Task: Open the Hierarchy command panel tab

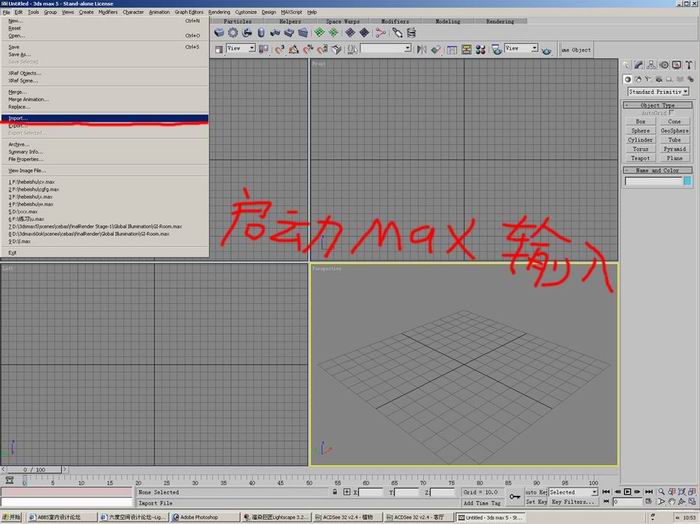Action: pos(651,65)
